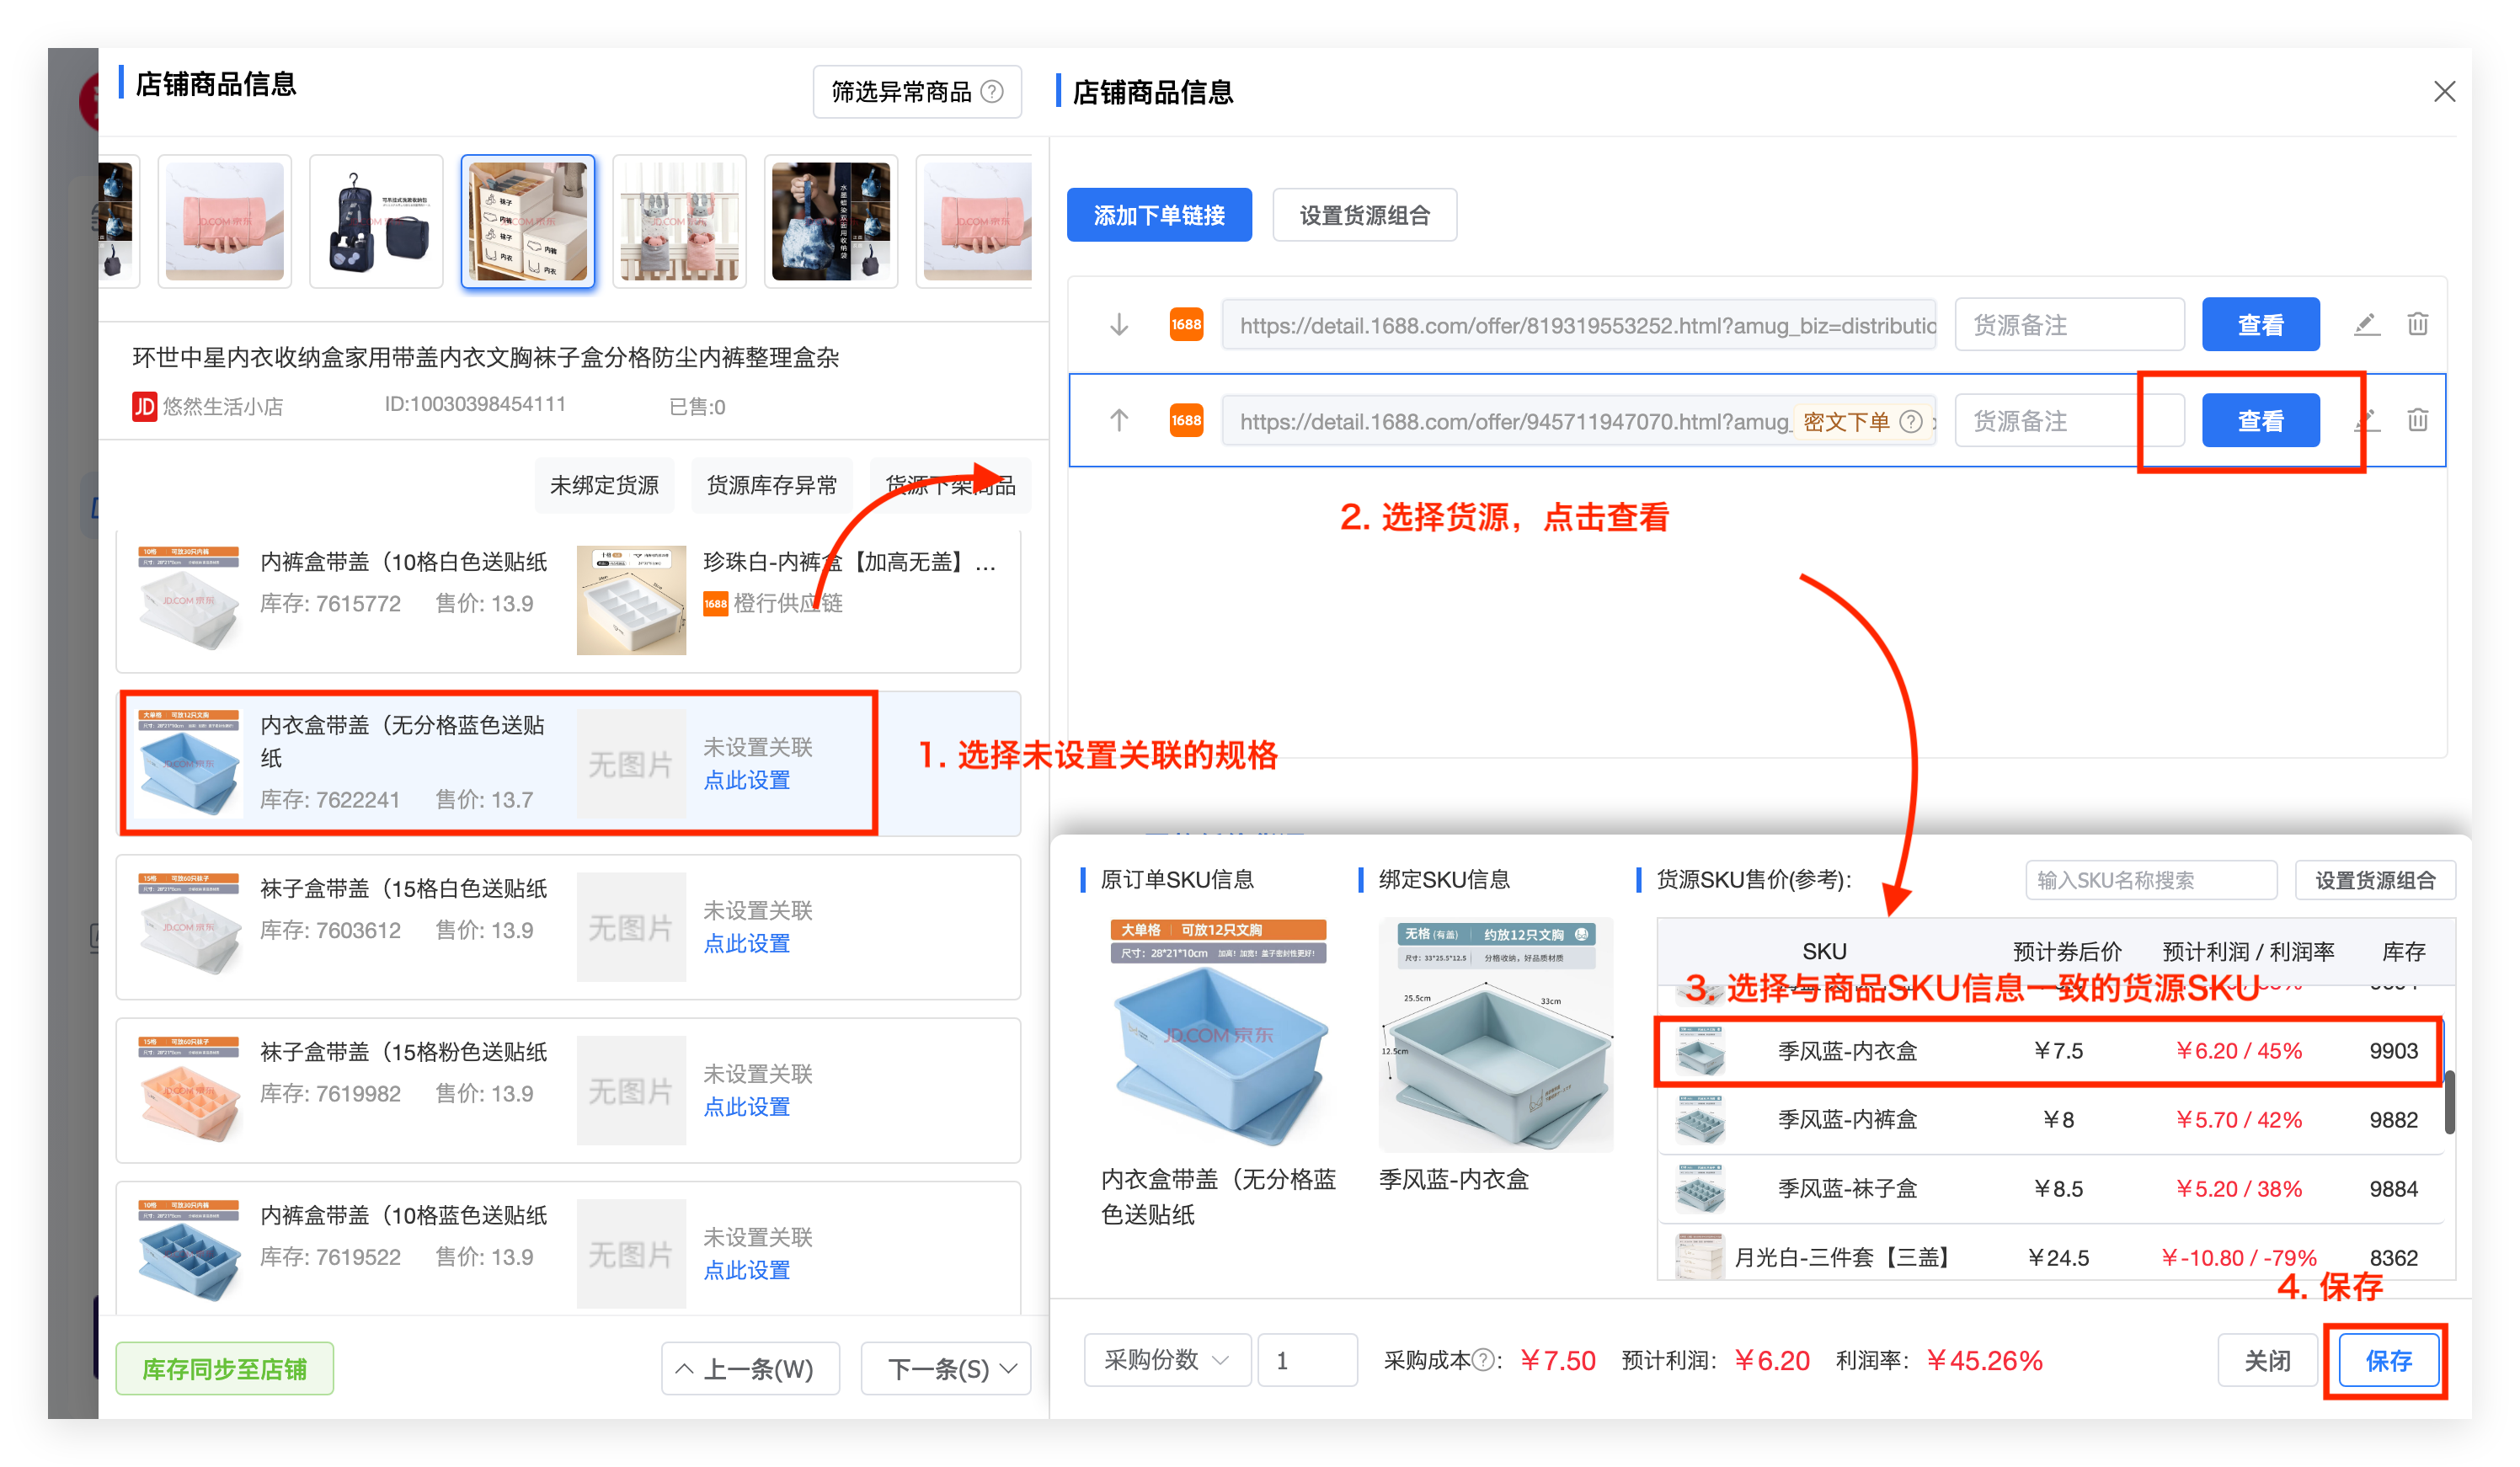The image size is (2520, 1467).
Task: Click 点此设置 link for 袜子盒带盖 15格白色
Action: (x=746, y=943)
